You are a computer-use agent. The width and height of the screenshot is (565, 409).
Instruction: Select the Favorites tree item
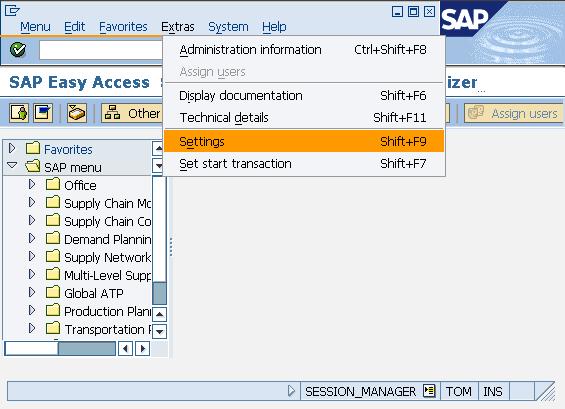click(x=68, y=149)
